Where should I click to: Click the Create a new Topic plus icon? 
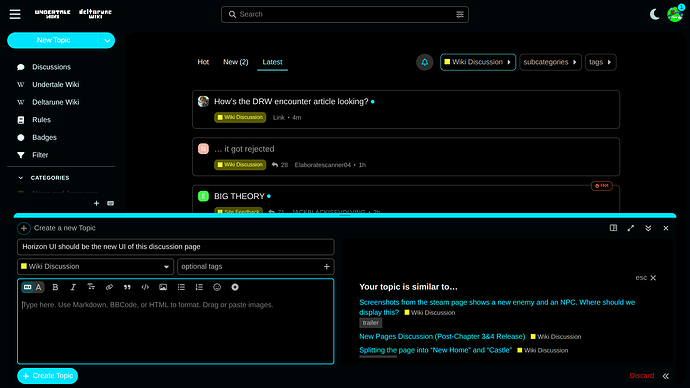click(x=24, y=228)
